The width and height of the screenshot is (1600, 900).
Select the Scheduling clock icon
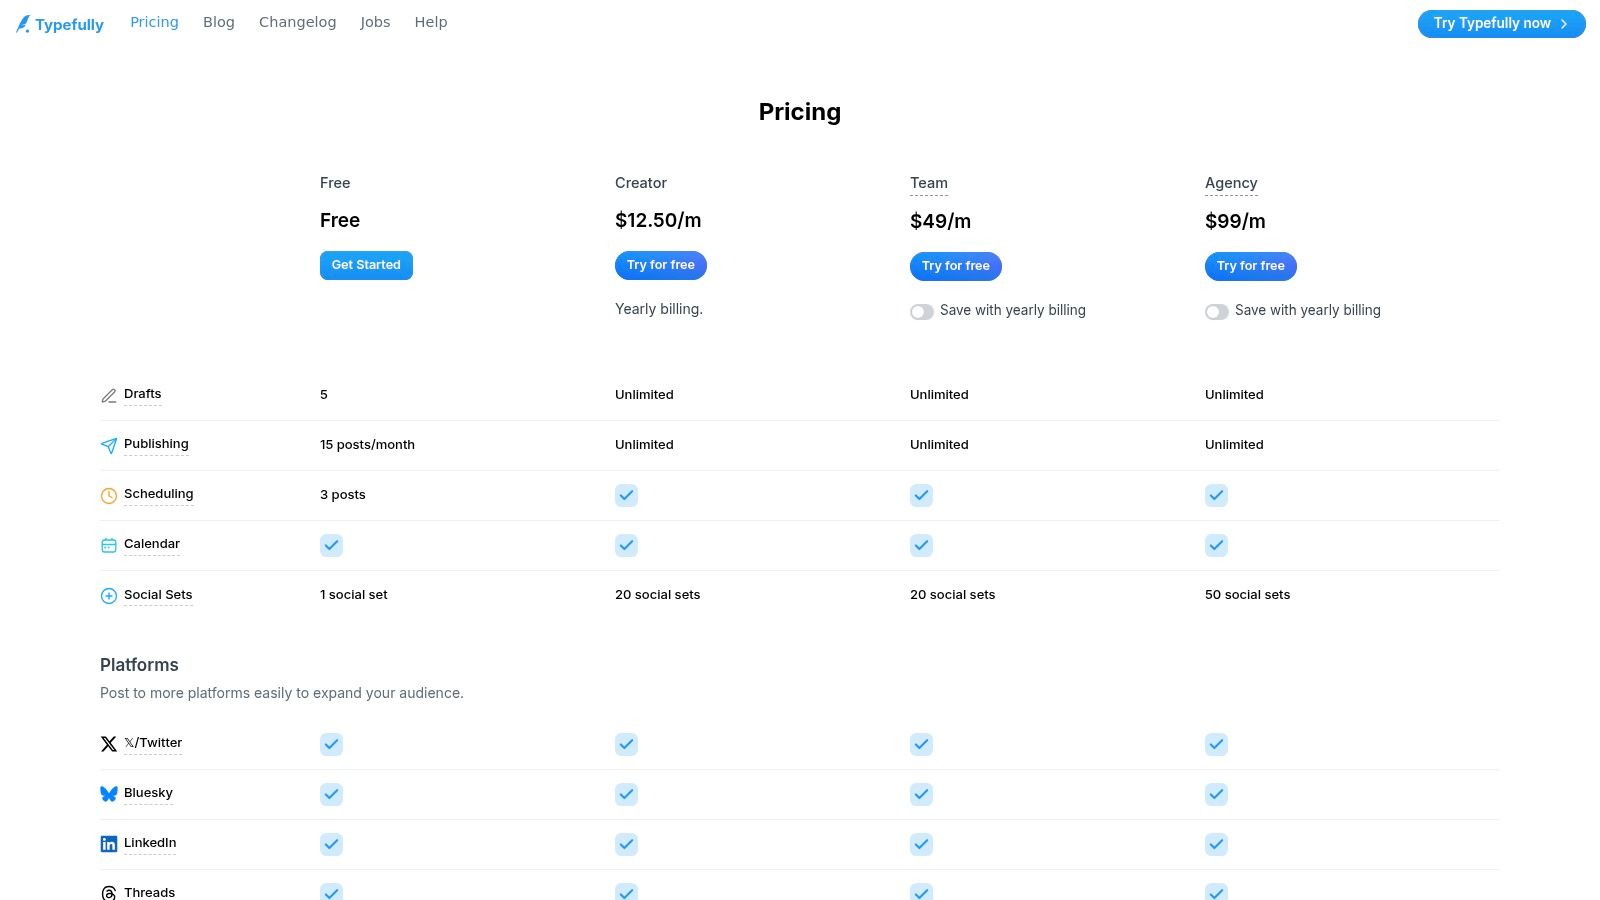tap(109, 495)
